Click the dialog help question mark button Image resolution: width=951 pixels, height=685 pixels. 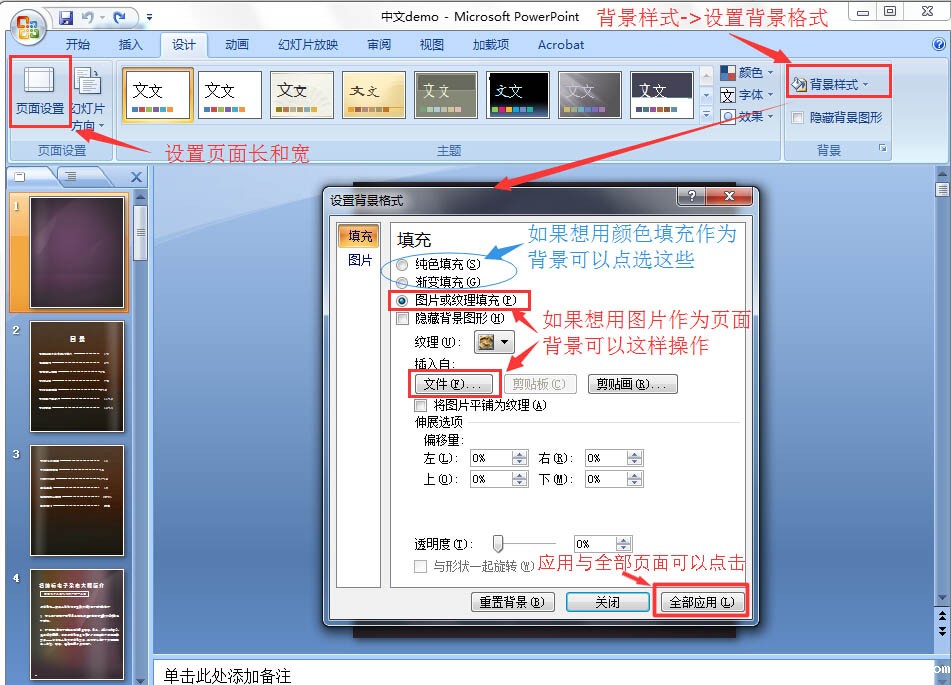coord(689,197)
